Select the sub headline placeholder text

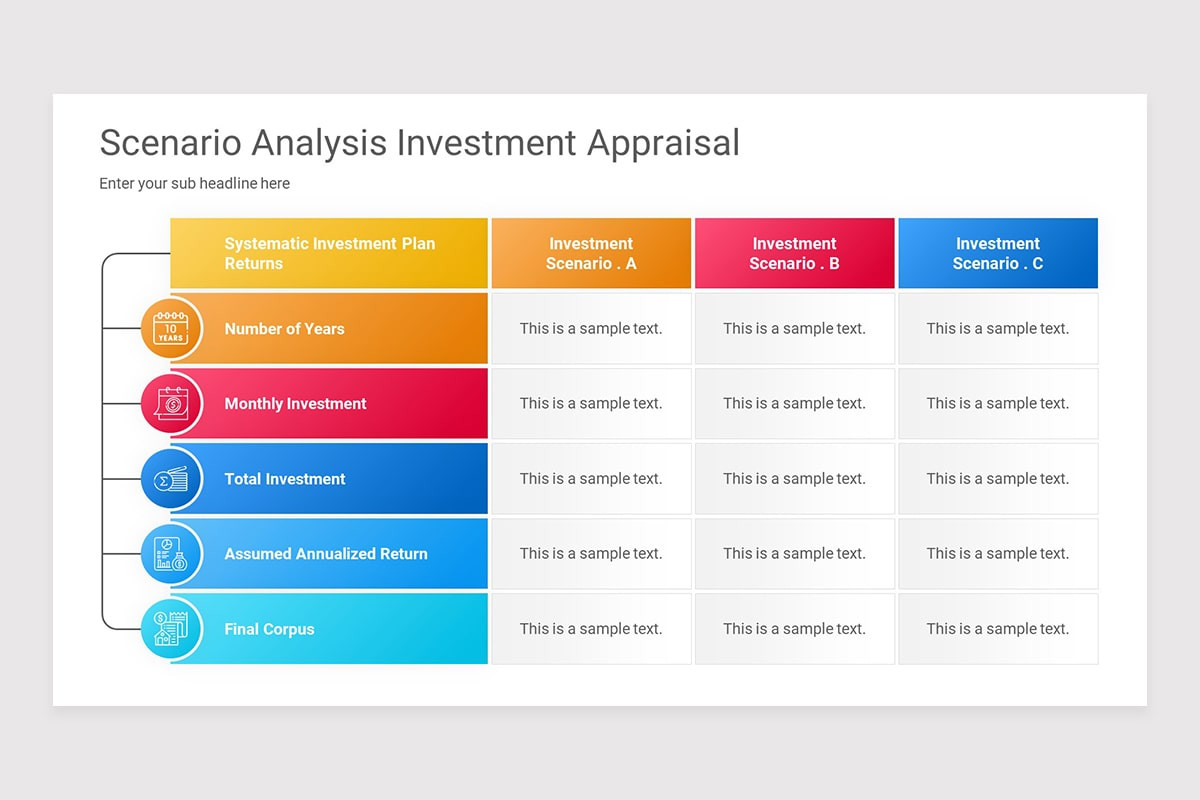tap(195, 184)
